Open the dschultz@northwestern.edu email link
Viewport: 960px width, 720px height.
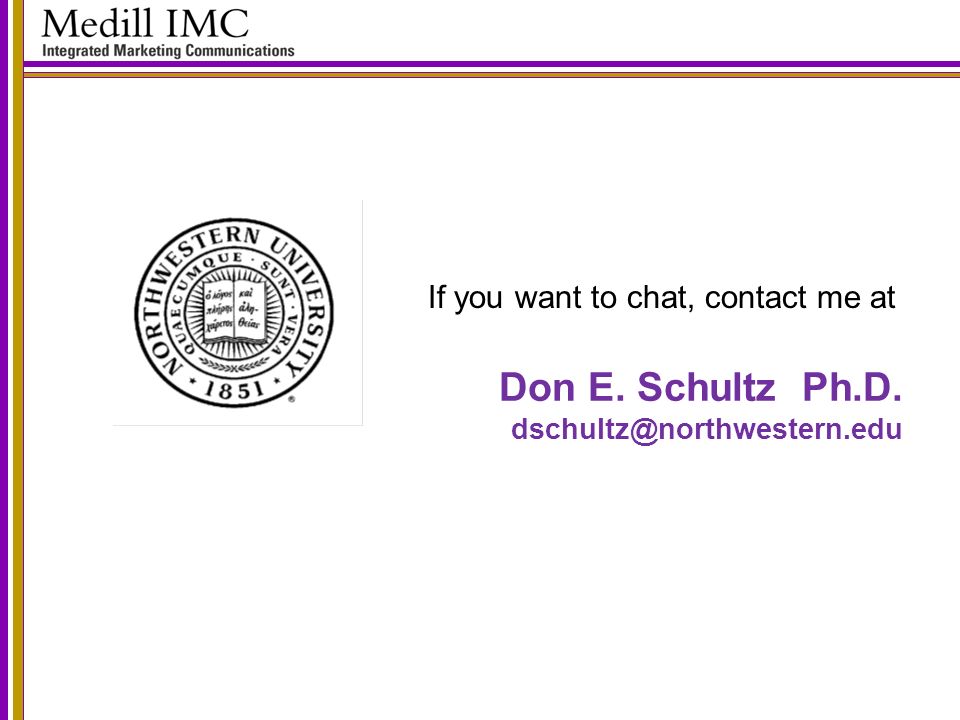(x=707, y=429)
